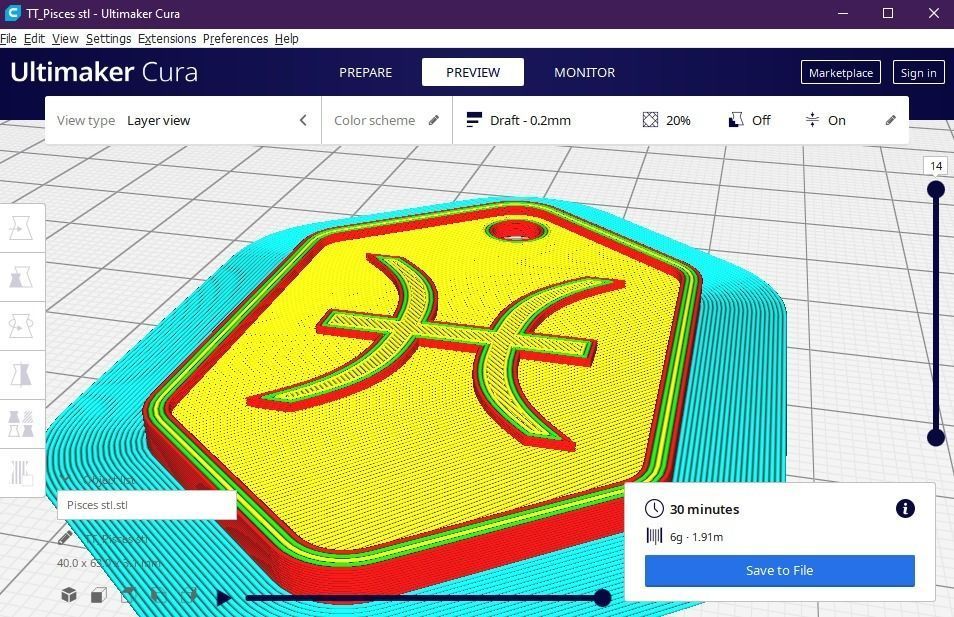Expand the Color scheme options
This screenshot has width=954, height=617.
387,120
